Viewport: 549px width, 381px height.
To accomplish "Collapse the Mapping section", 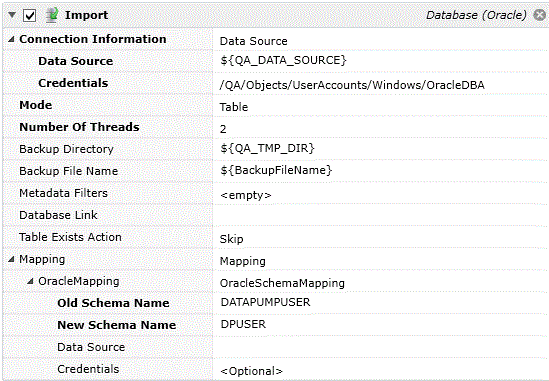I will coord(11,259).
